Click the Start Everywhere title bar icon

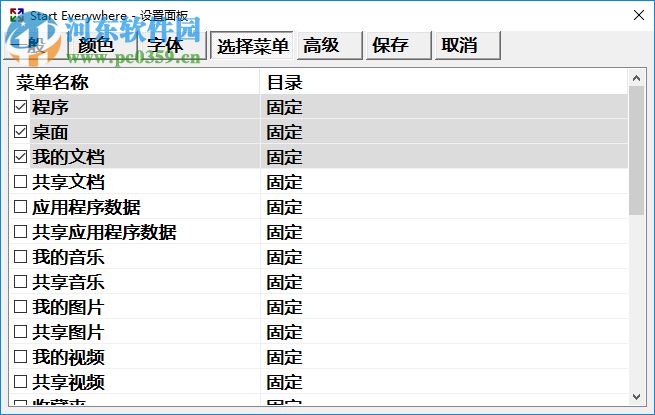[x=17, y=15]
